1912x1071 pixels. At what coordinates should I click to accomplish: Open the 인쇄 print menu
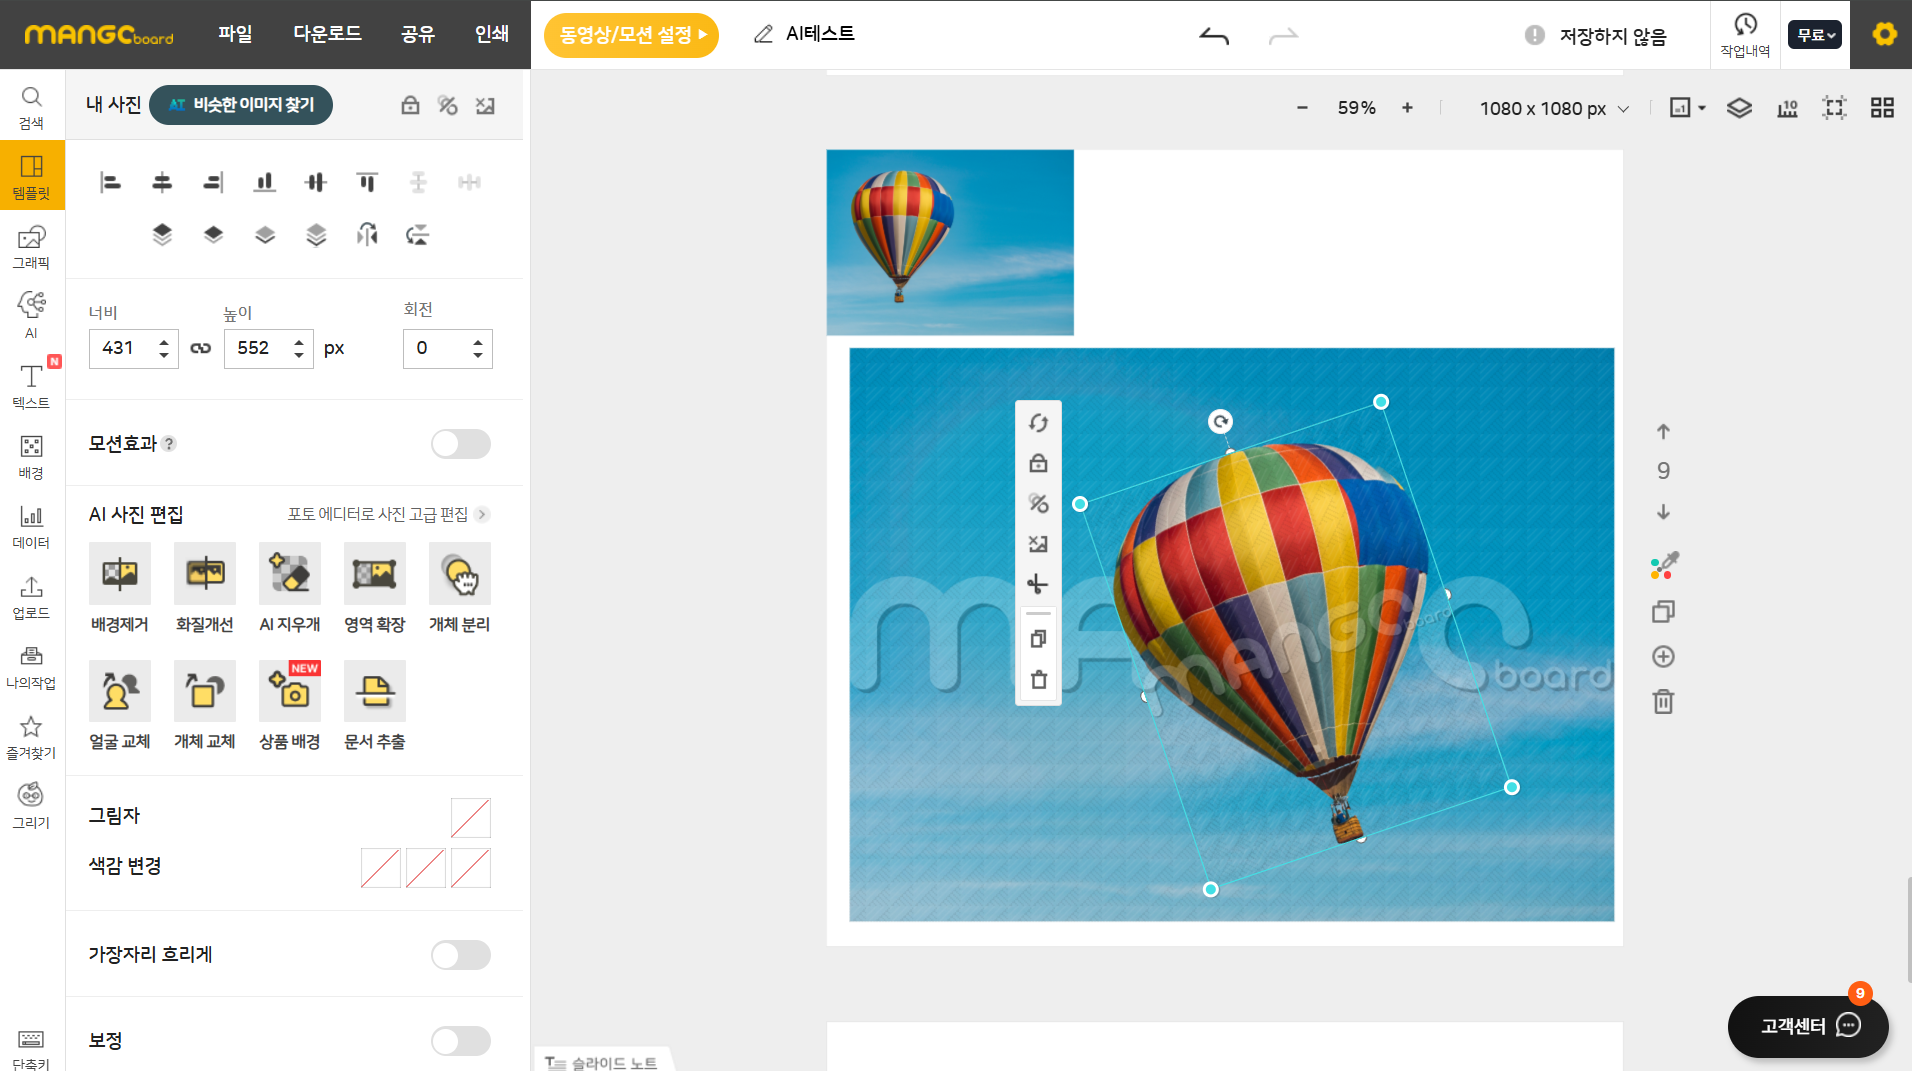(x=492, y=34)
